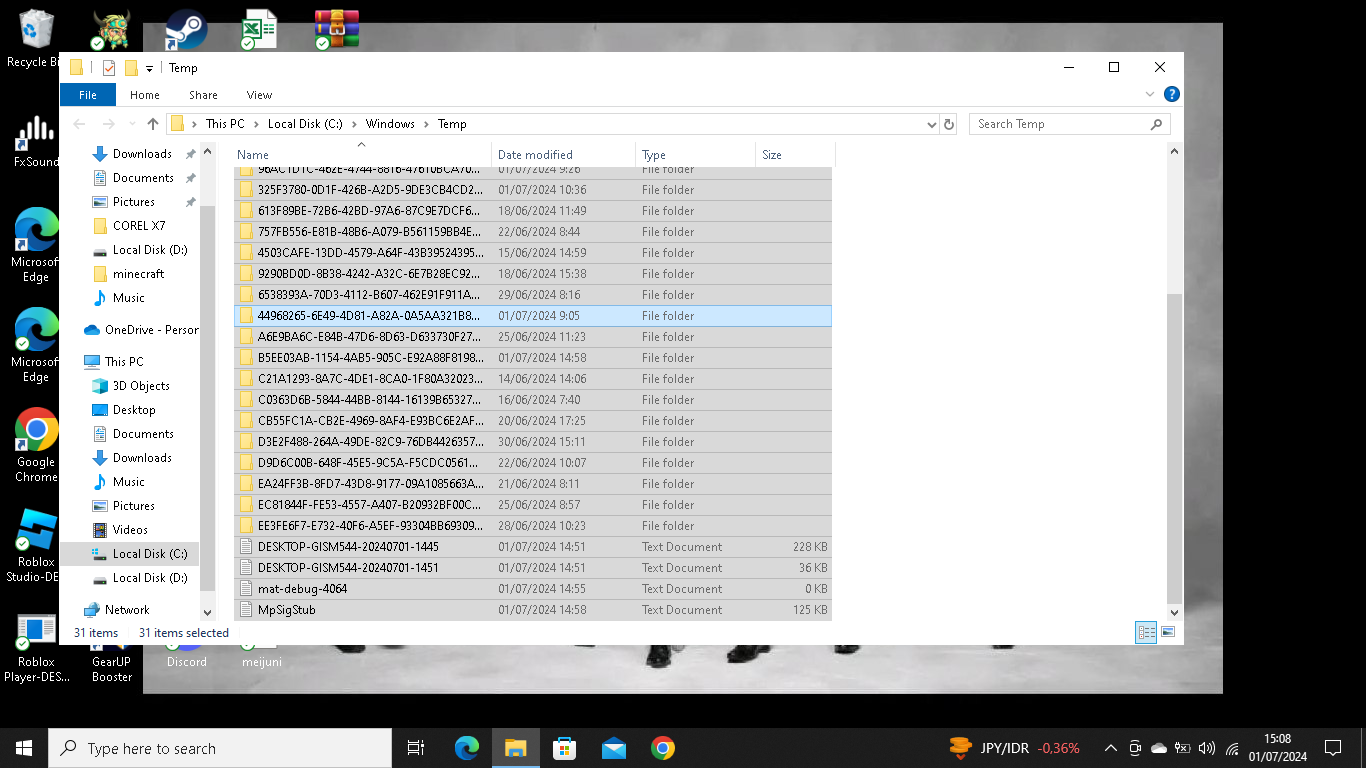The width and height of the screenshot is (1366, 768).
Task: Open Task View on the taskbar
Action: (416, 748)
